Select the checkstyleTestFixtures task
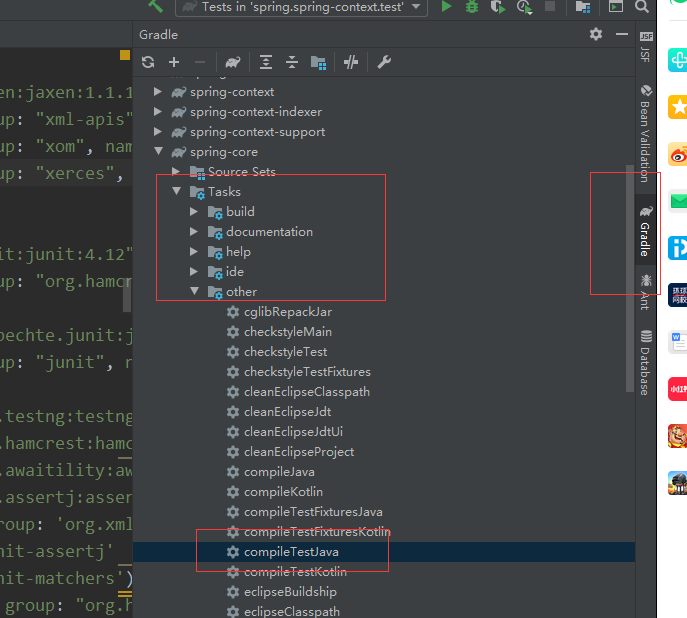Screen dimensions: 687x618 307,372
